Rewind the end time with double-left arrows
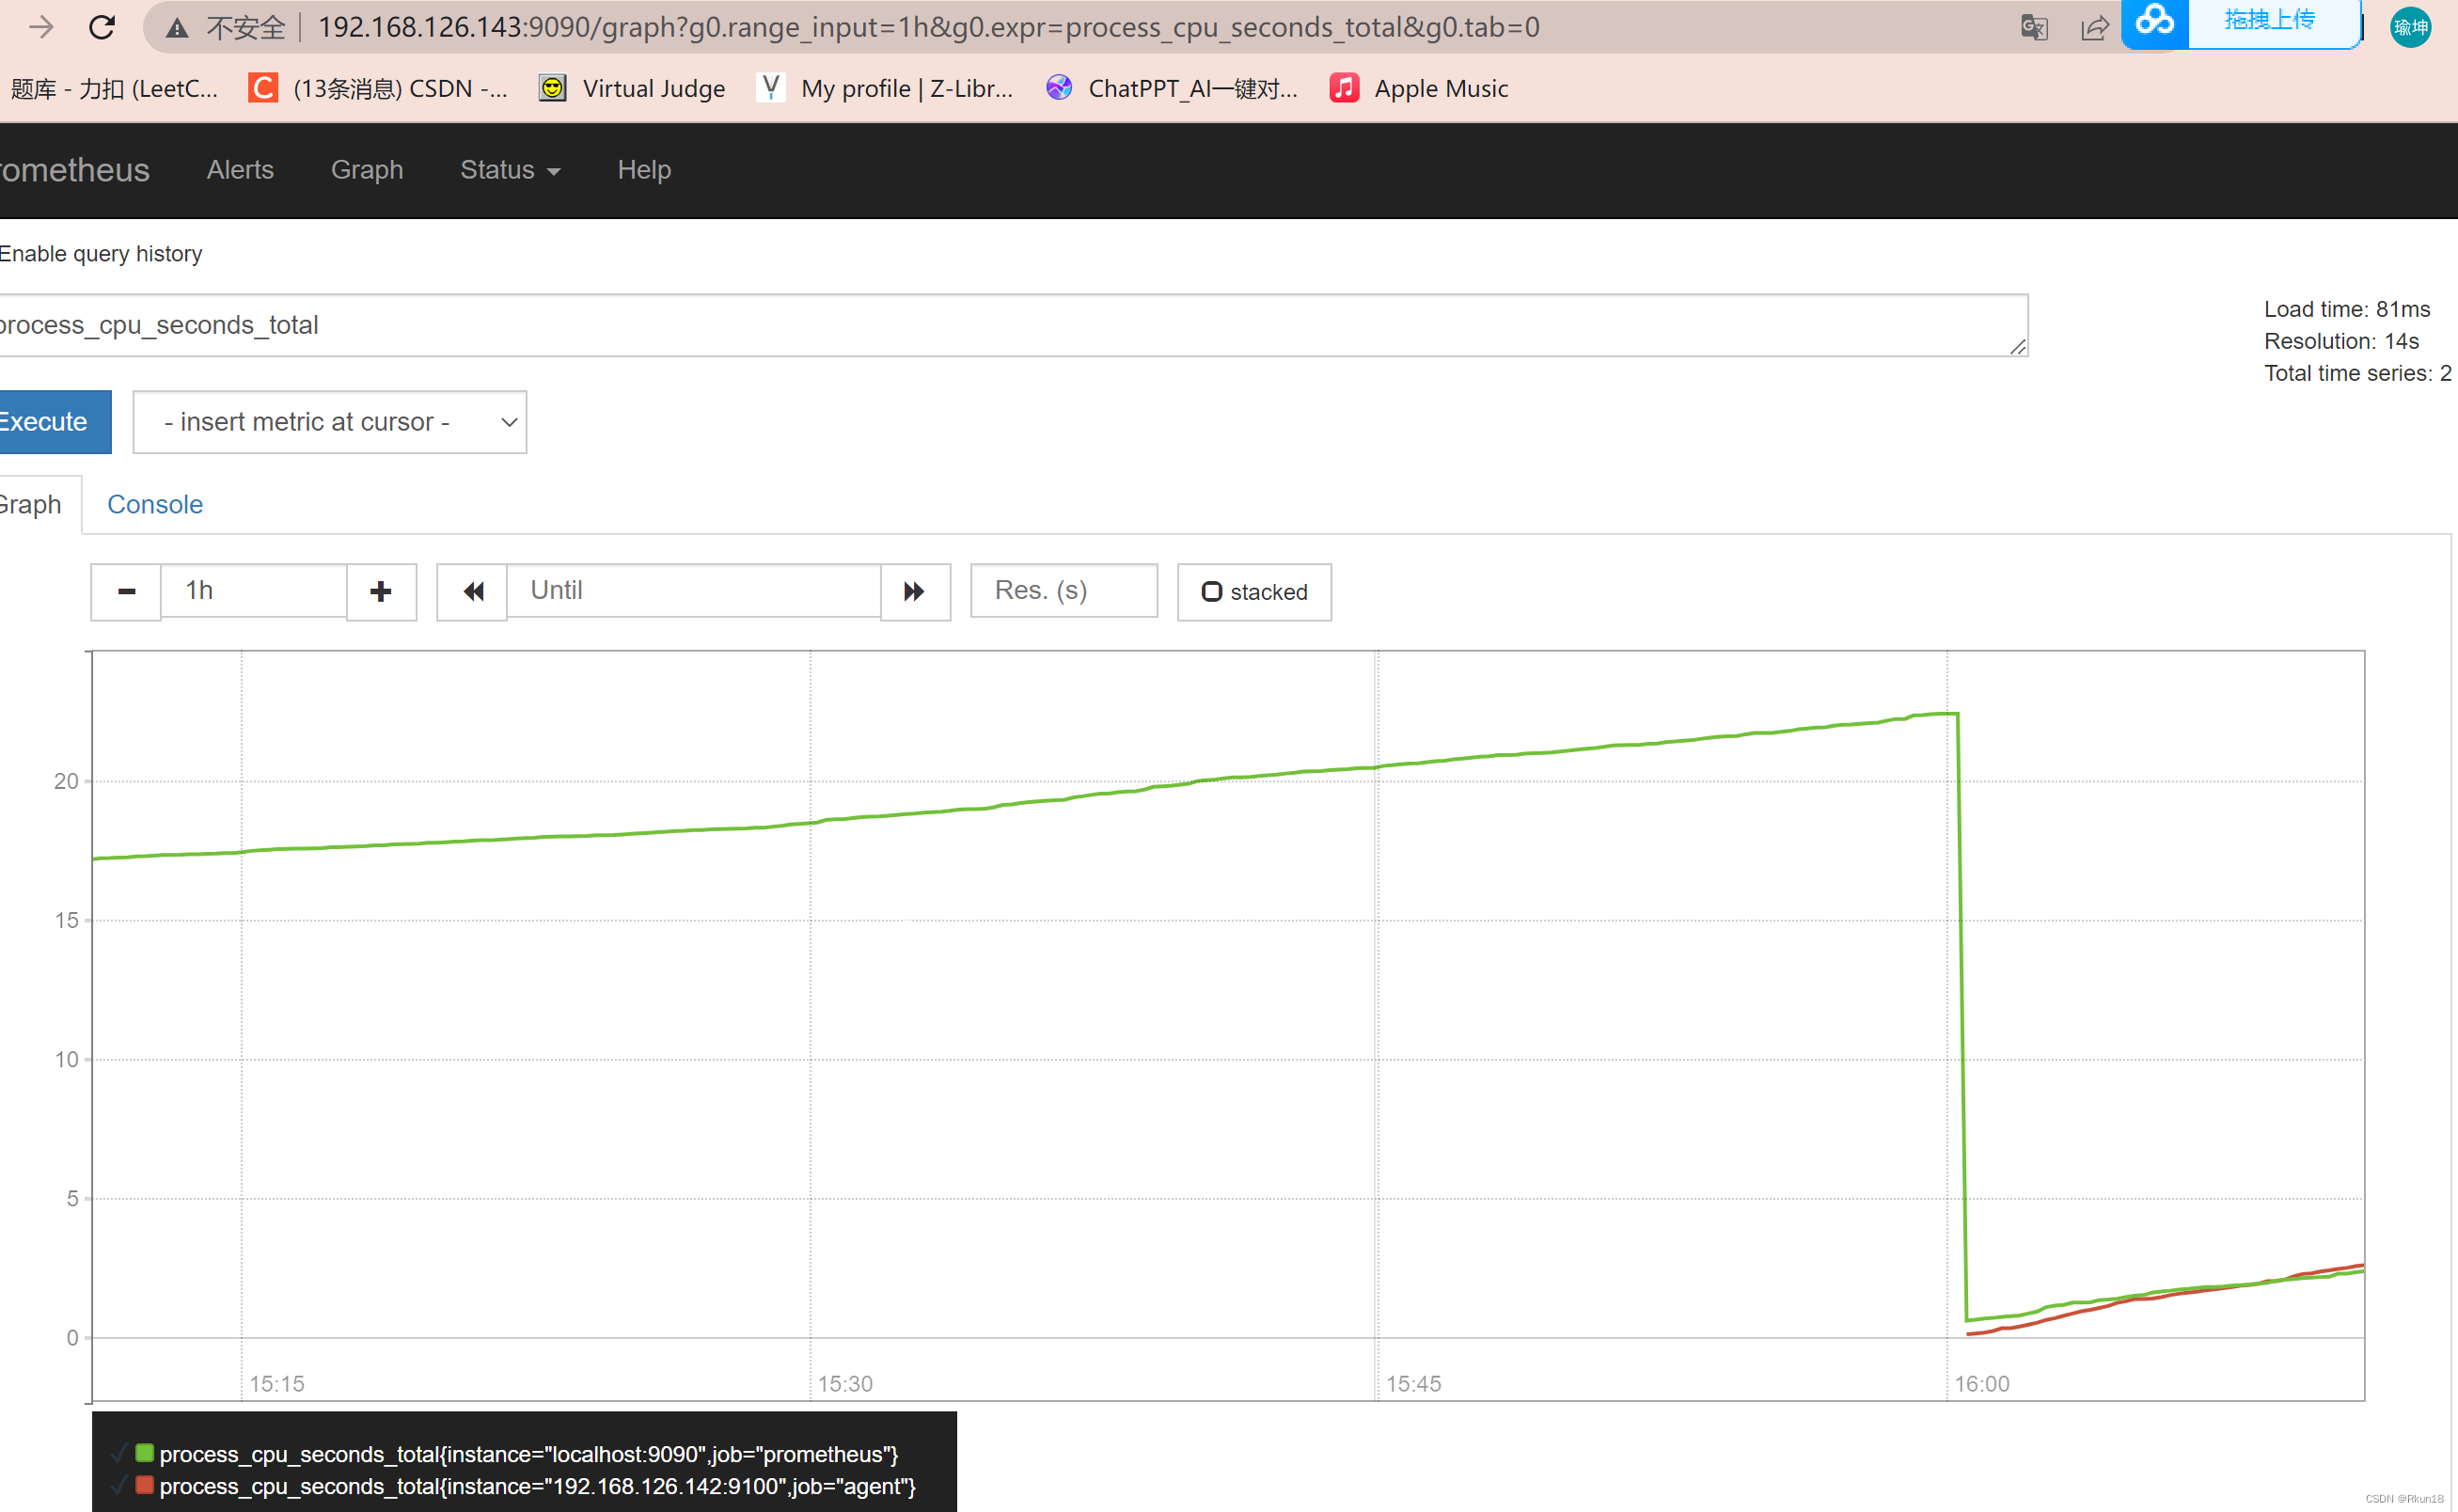 coord(472,592)
